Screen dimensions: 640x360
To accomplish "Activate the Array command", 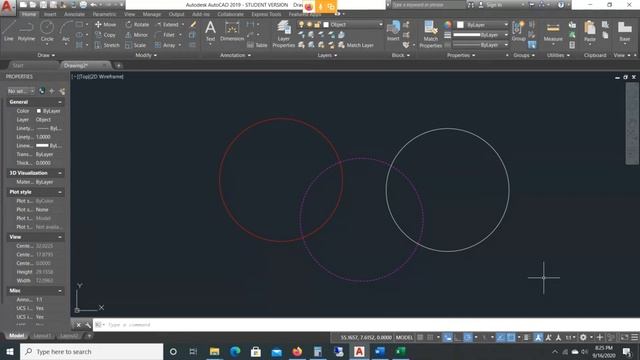I will pos(165,45).
